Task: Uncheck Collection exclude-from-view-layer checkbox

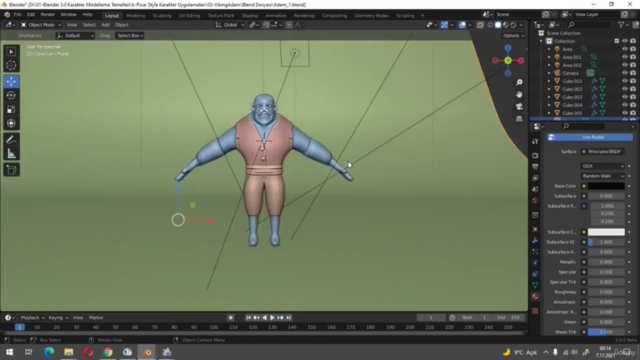Action: [x=617, y=41]
